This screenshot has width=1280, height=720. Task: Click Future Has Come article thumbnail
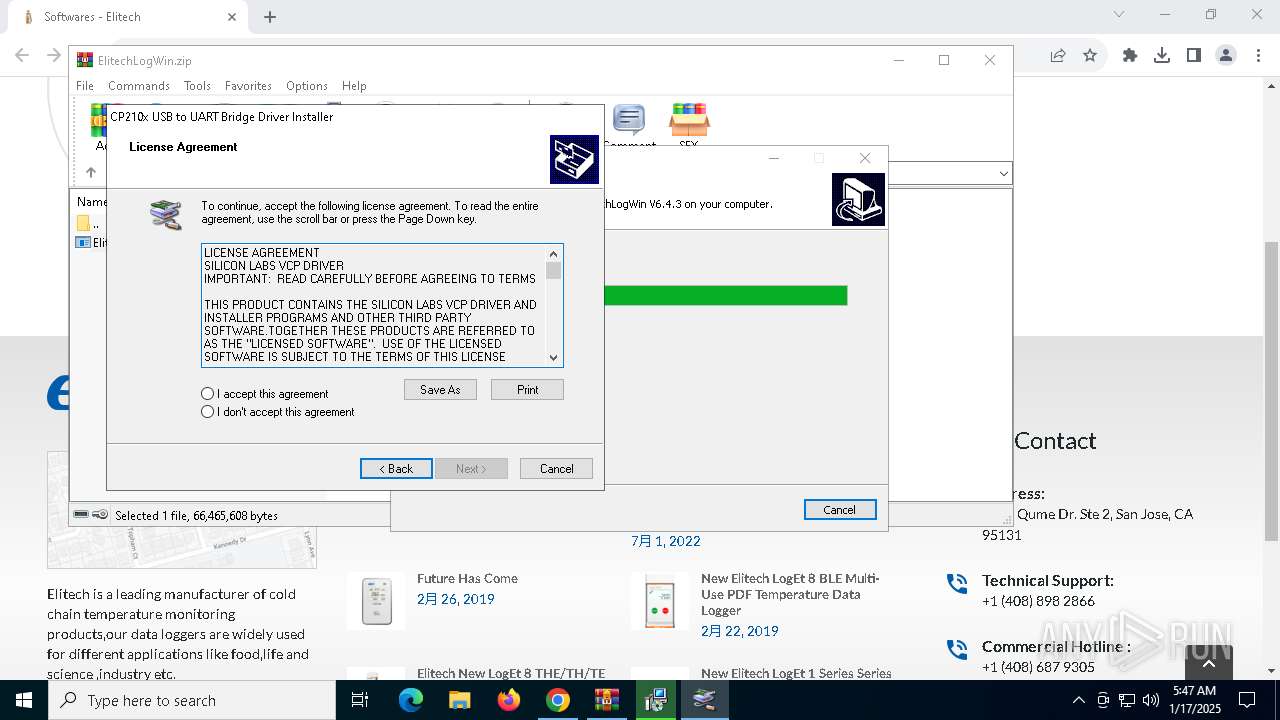coord(376,601)
